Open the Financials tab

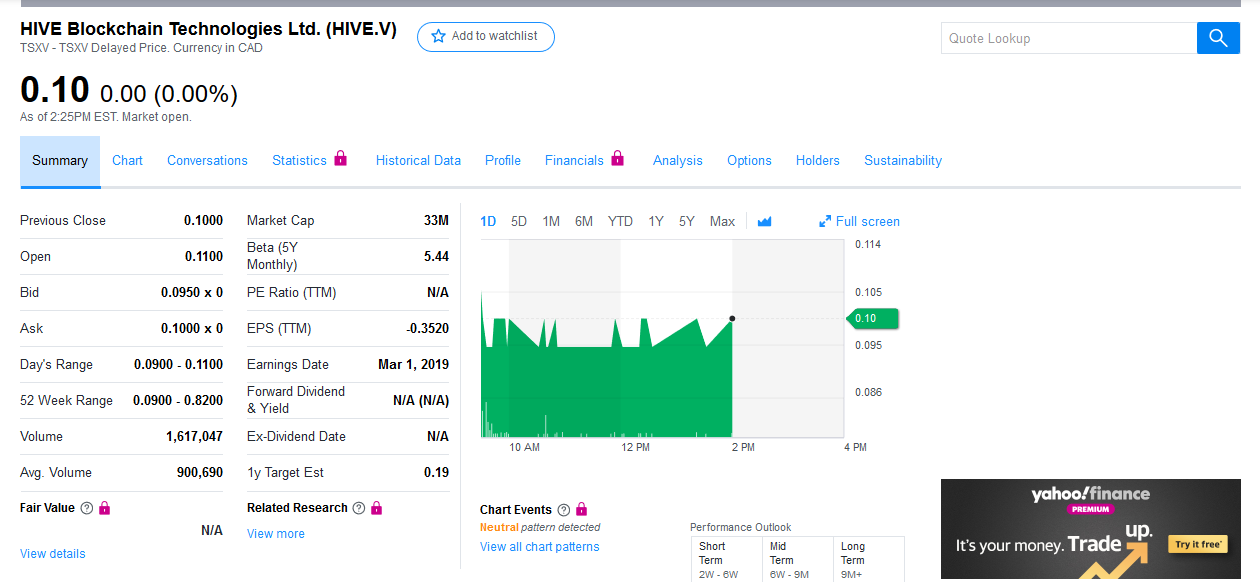click(574, 160)
